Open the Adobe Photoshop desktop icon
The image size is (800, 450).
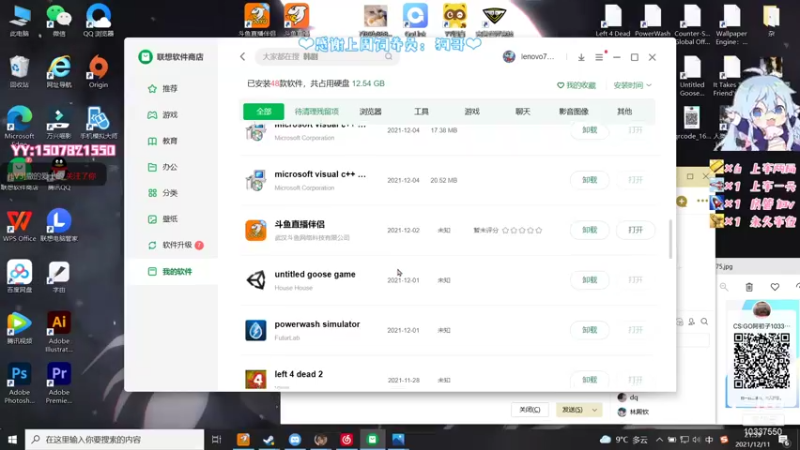(19, 383)
